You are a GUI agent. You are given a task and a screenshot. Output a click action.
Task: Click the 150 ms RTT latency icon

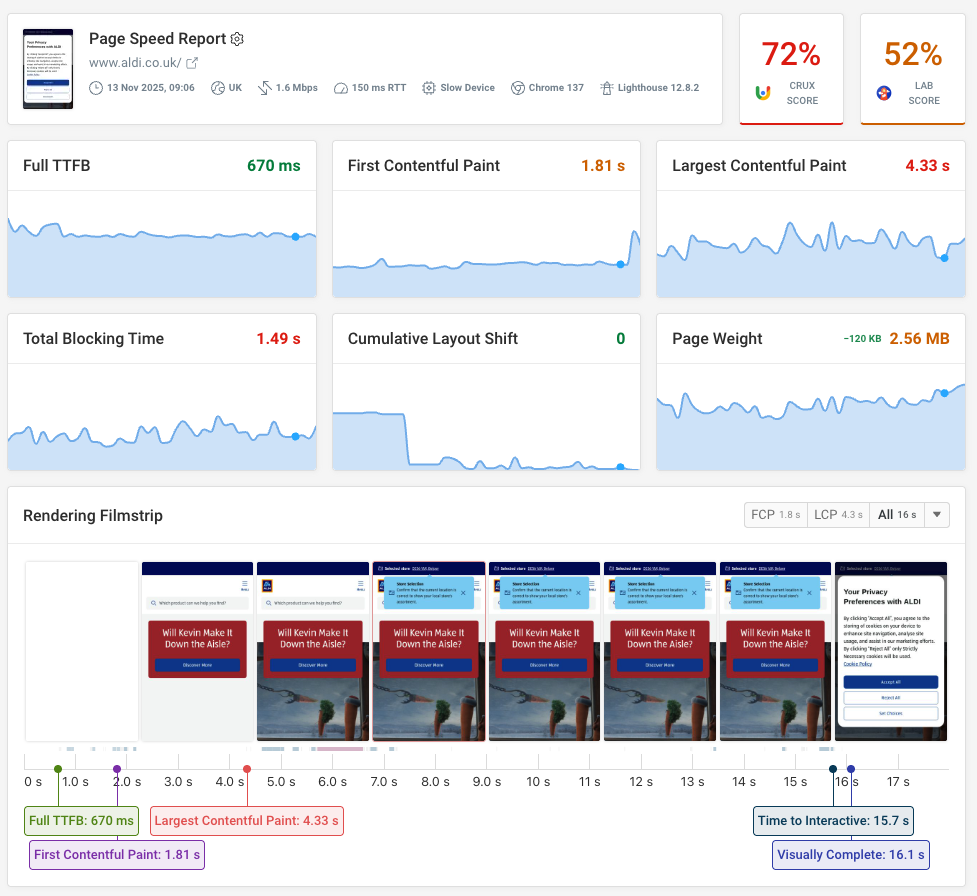pyautogui.click(x=341, y=86)
